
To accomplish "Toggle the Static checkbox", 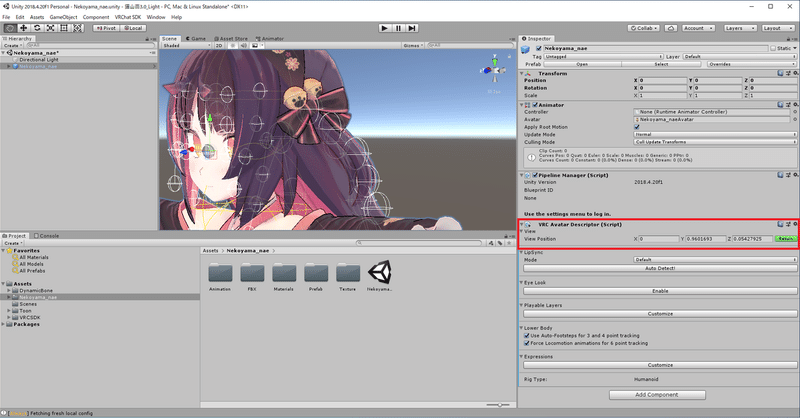I will tap(773, 48).
